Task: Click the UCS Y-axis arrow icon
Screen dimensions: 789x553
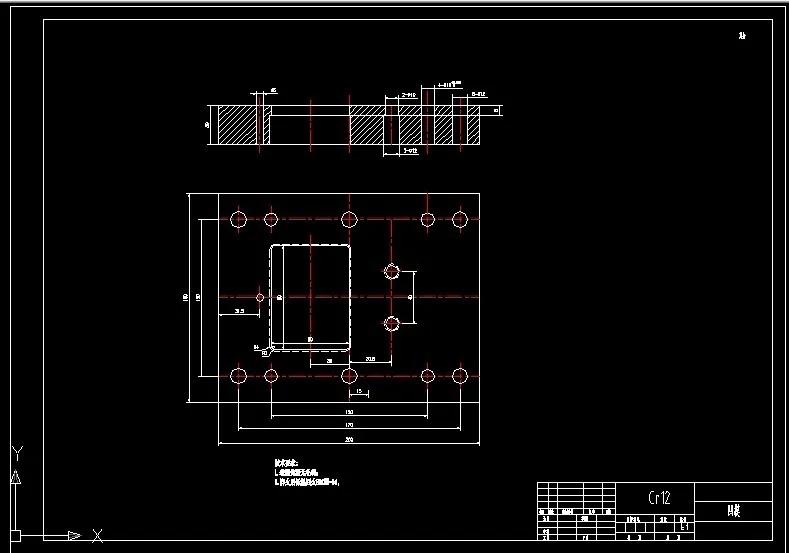Action: (x=16, y=477)
